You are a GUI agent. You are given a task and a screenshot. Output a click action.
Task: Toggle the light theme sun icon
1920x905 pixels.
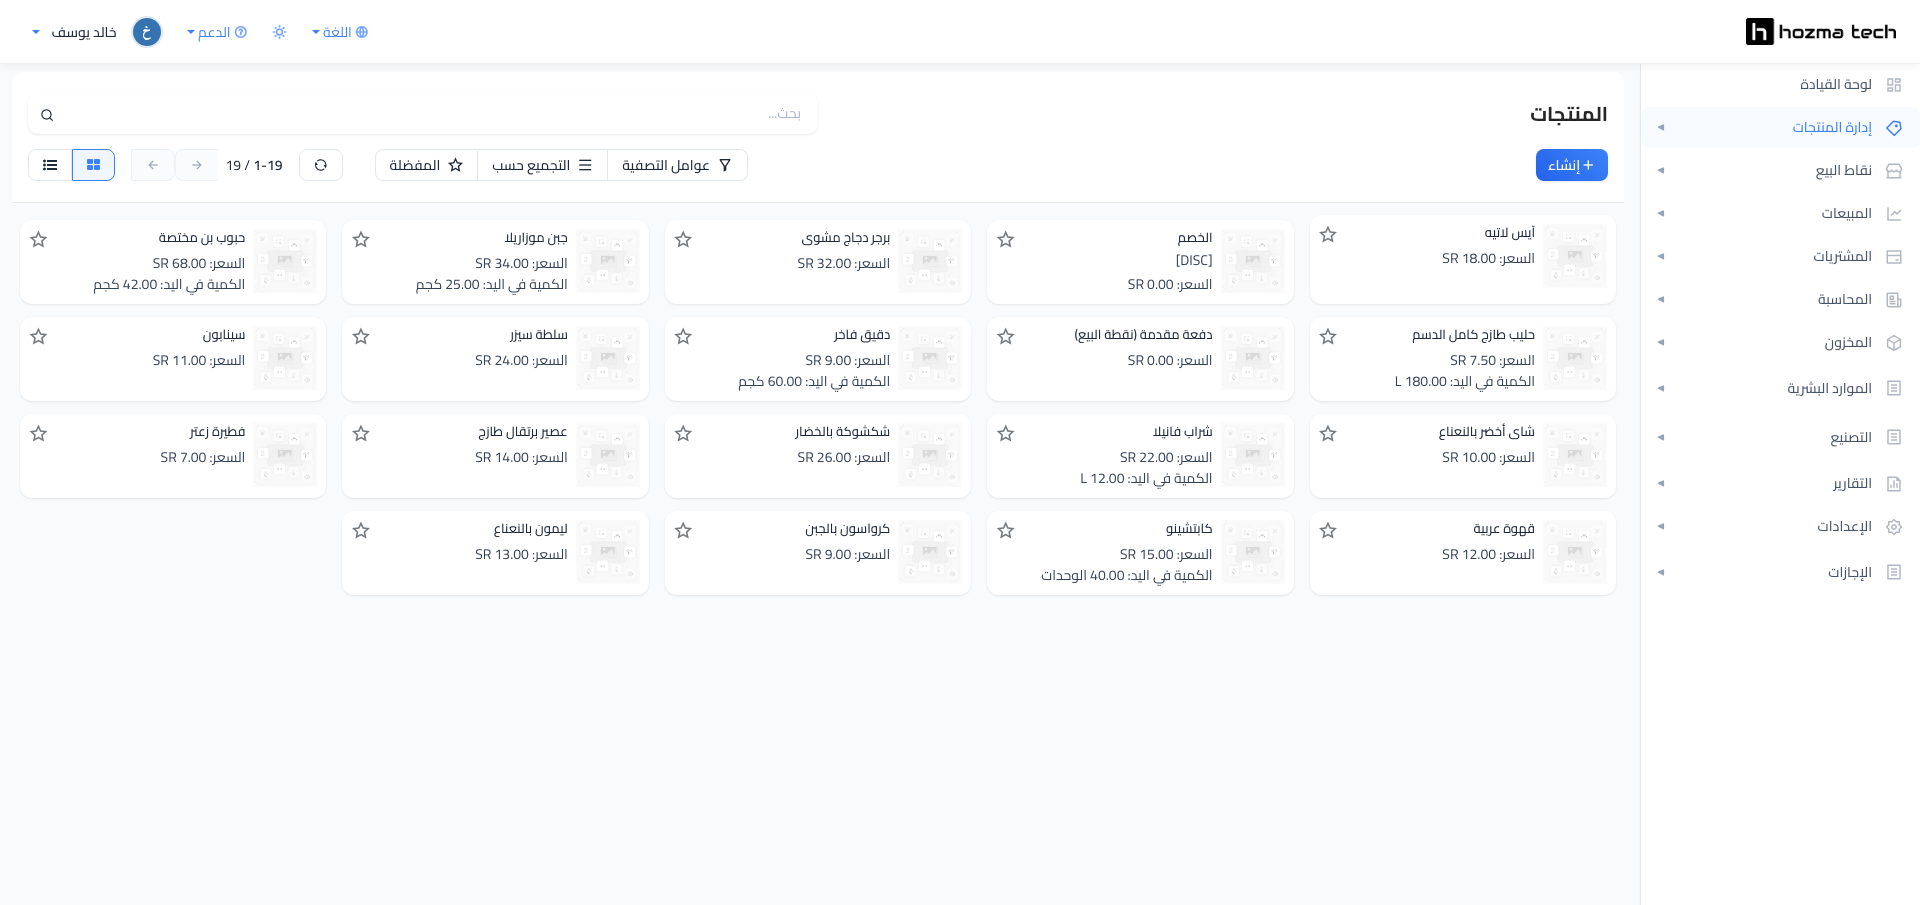coord(279,32)
